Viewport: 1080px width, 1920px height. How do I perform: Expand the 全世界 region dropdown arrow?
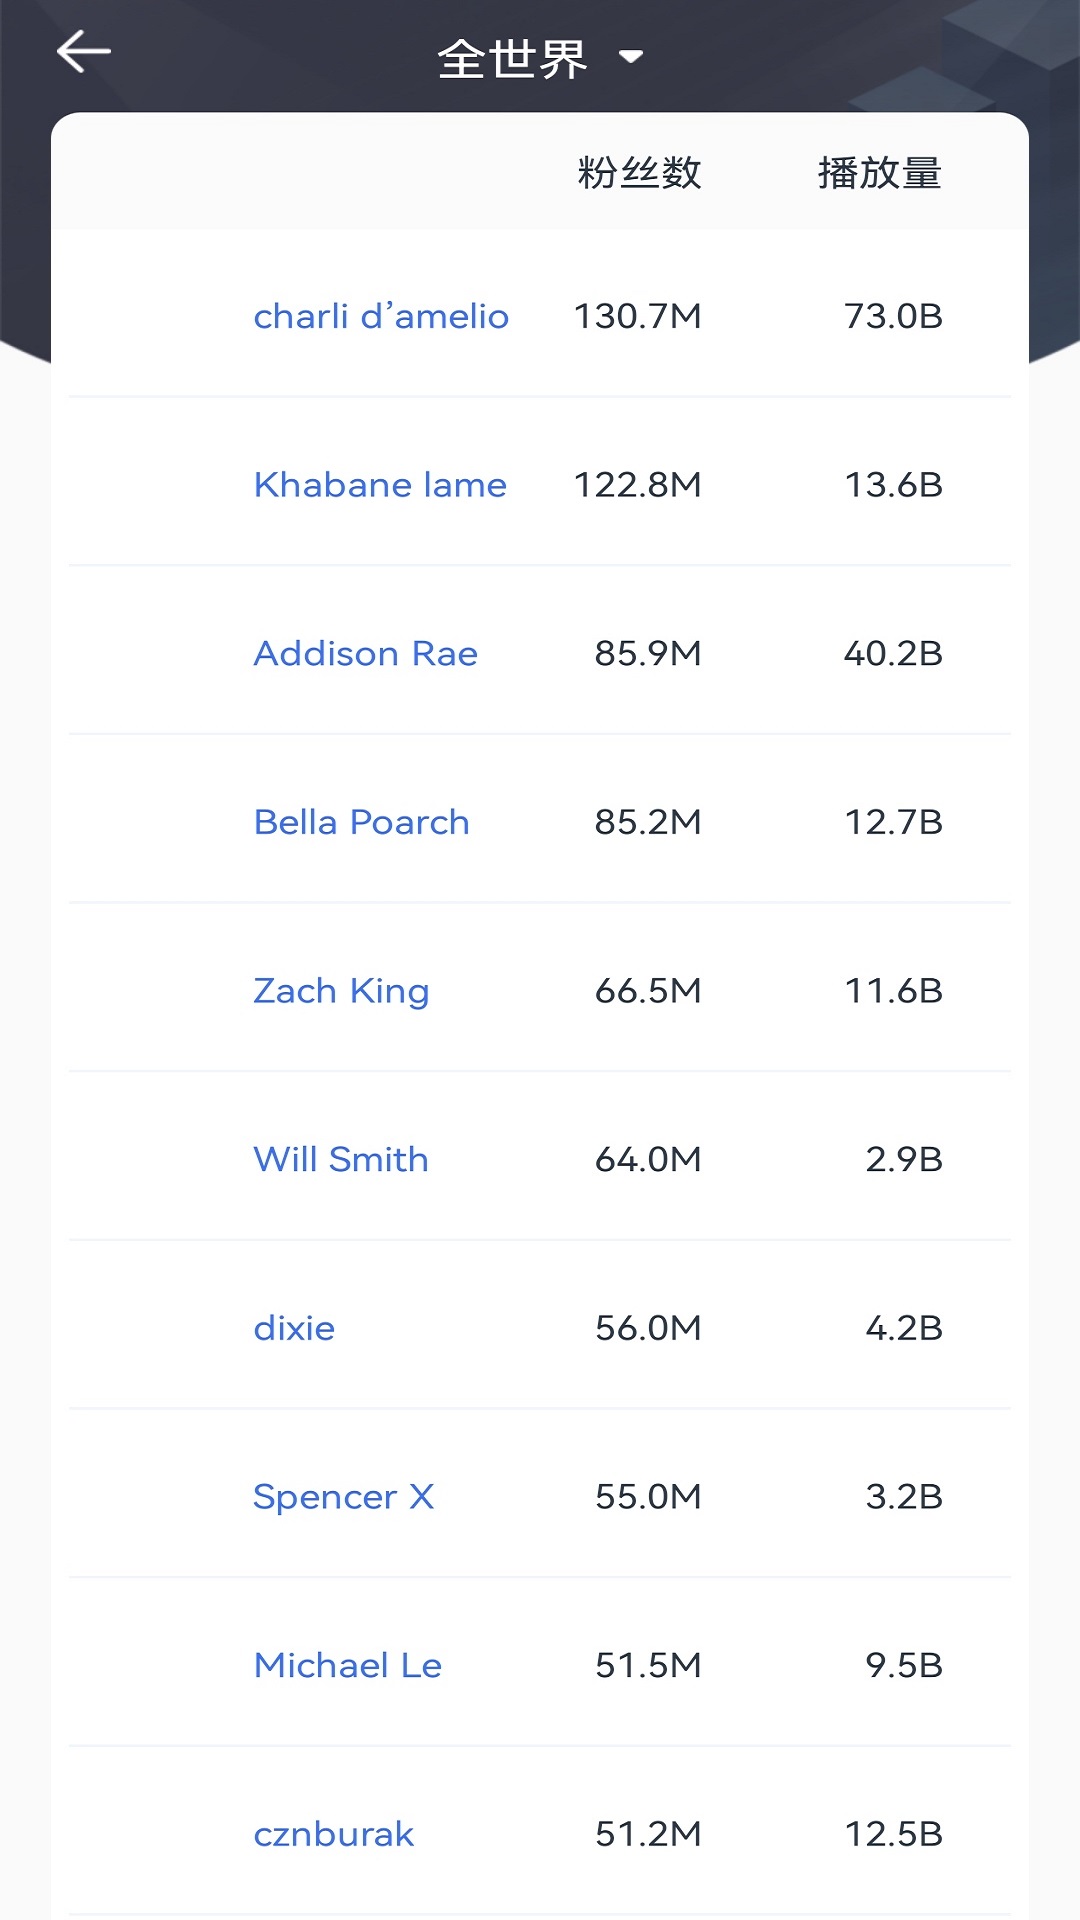pyautogui.click(x=631, y=57)
